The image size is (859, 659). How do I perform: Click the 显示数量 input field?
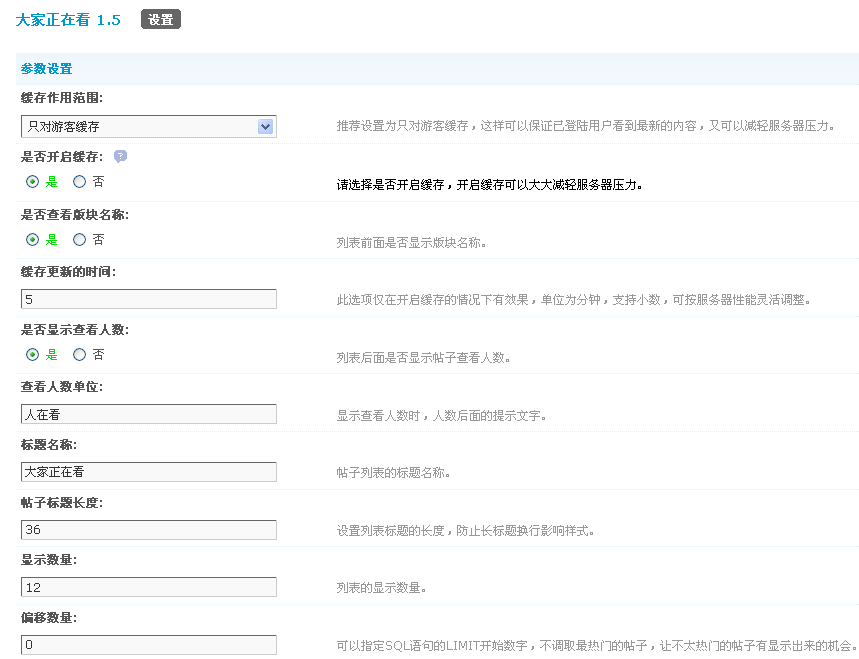tap(148, 587)
